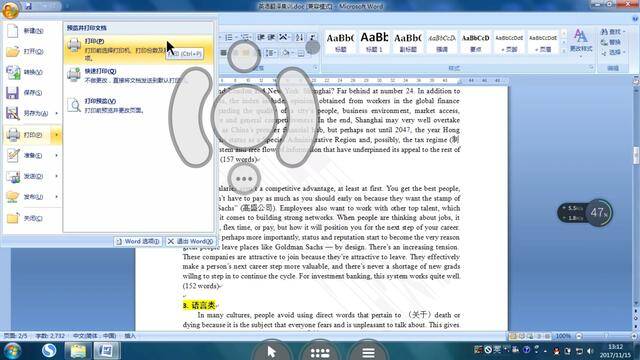Open the 查找 (Find) dropdown arrow
640x360 pixels.
(x=624, y=31)
